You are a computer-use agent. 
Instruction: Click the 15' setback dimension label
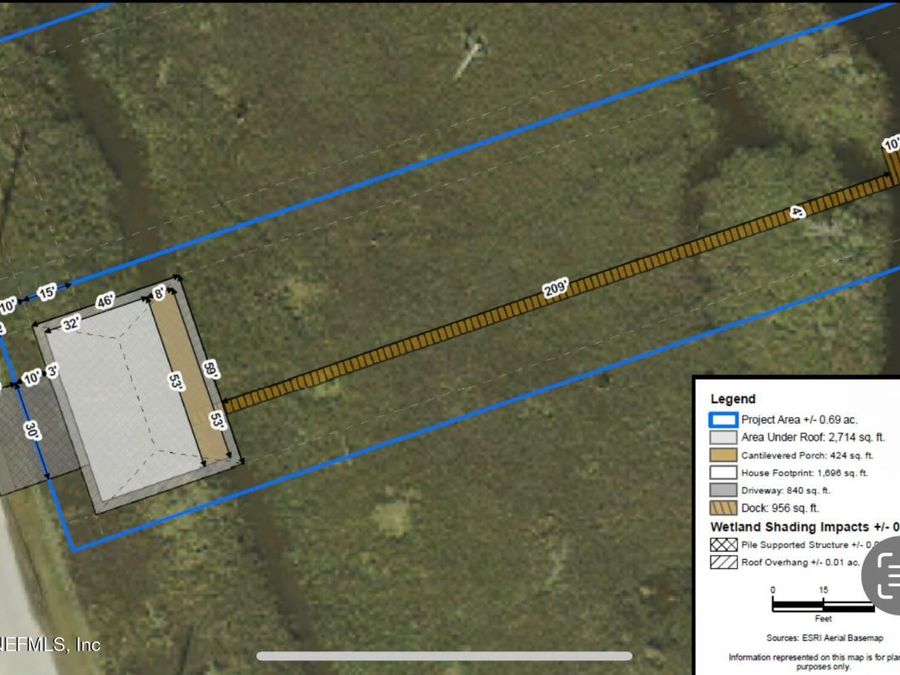(x=46, y=292)
